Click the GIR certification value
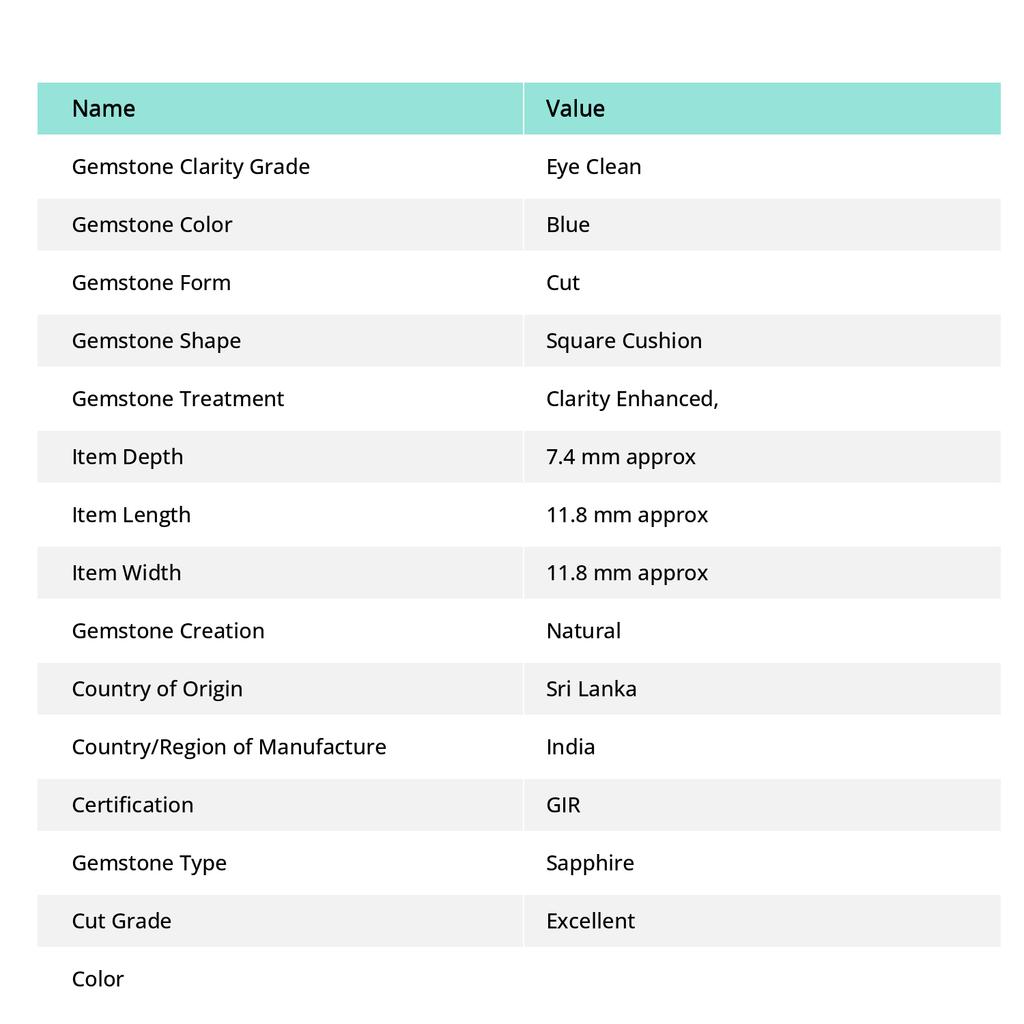Viewport: 1024px width, 1024px height. click(x=563, y=805)
